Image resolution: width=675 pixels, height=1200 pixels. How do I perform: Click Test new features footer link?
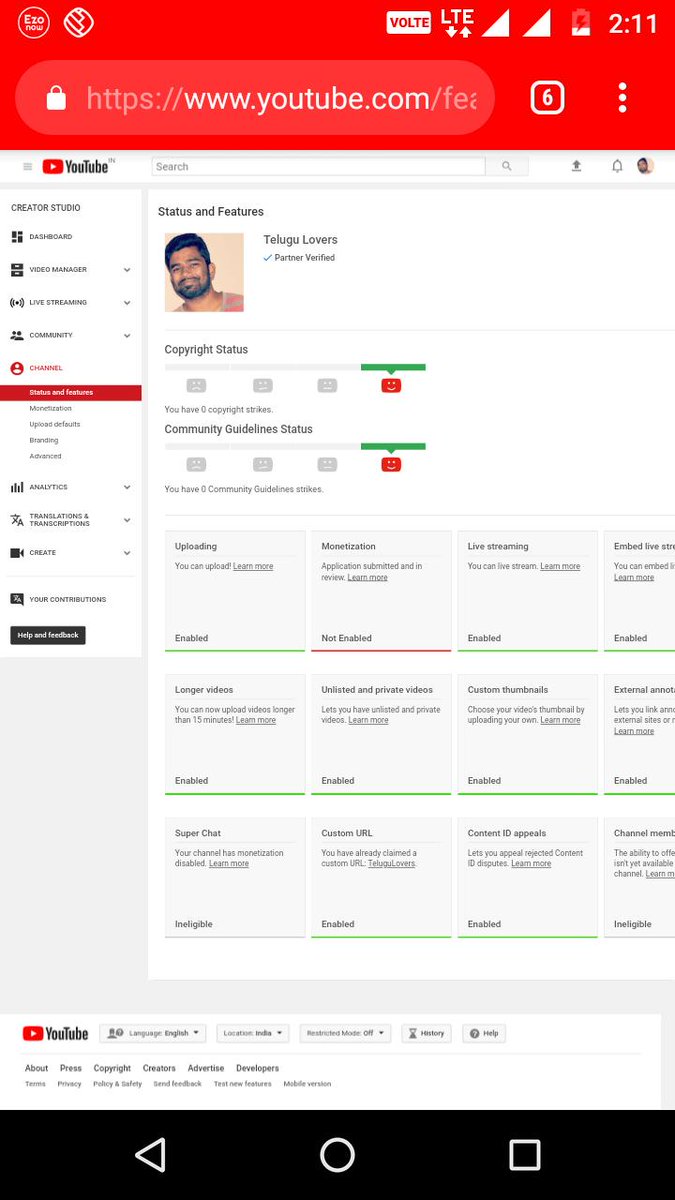(243, 1084)
